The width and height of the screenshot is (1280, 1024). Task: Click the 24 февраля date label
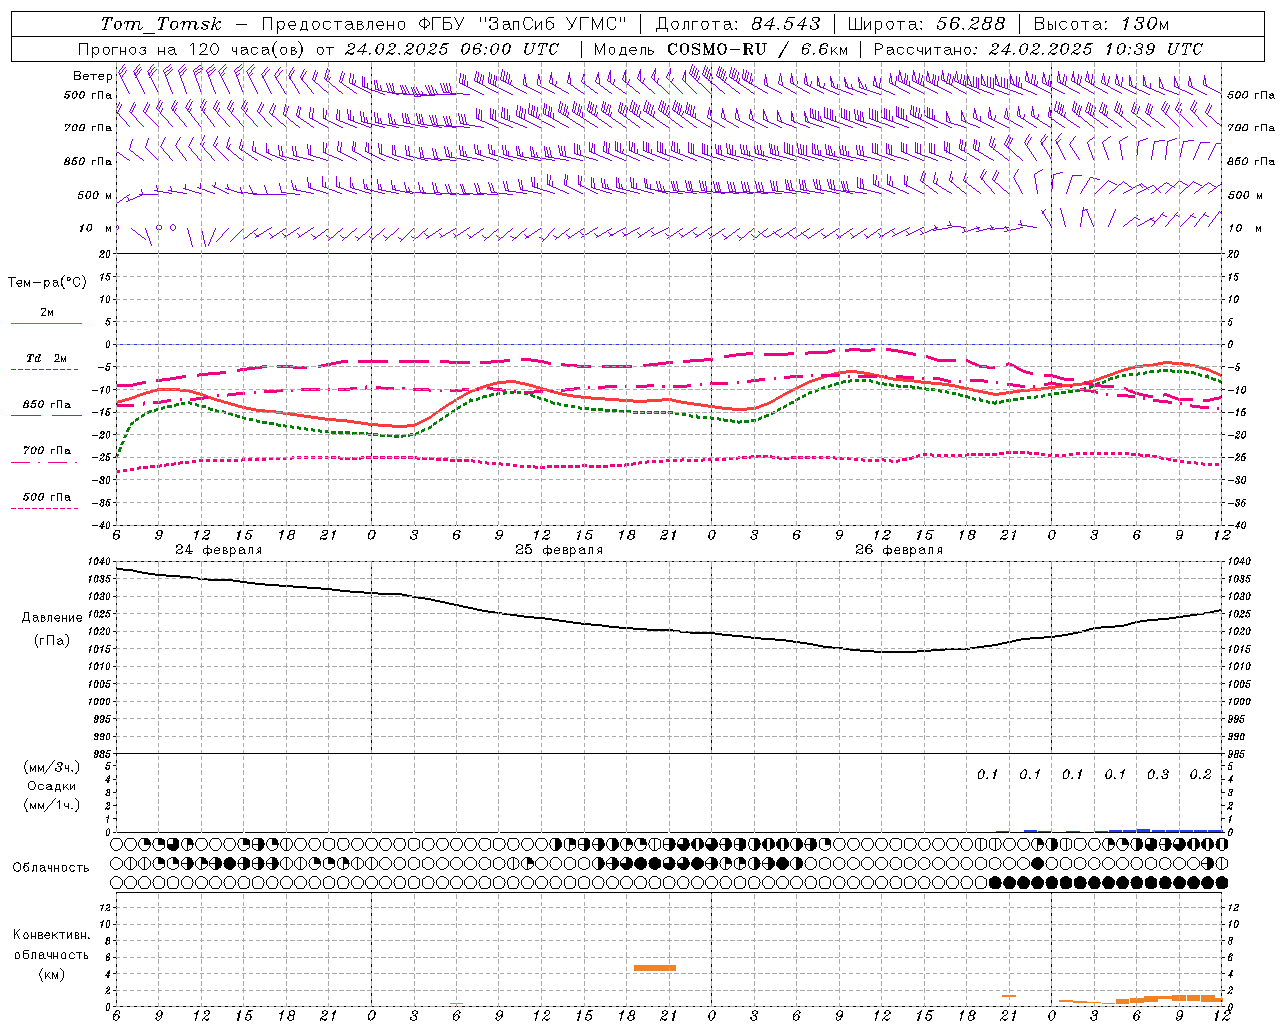218,550
